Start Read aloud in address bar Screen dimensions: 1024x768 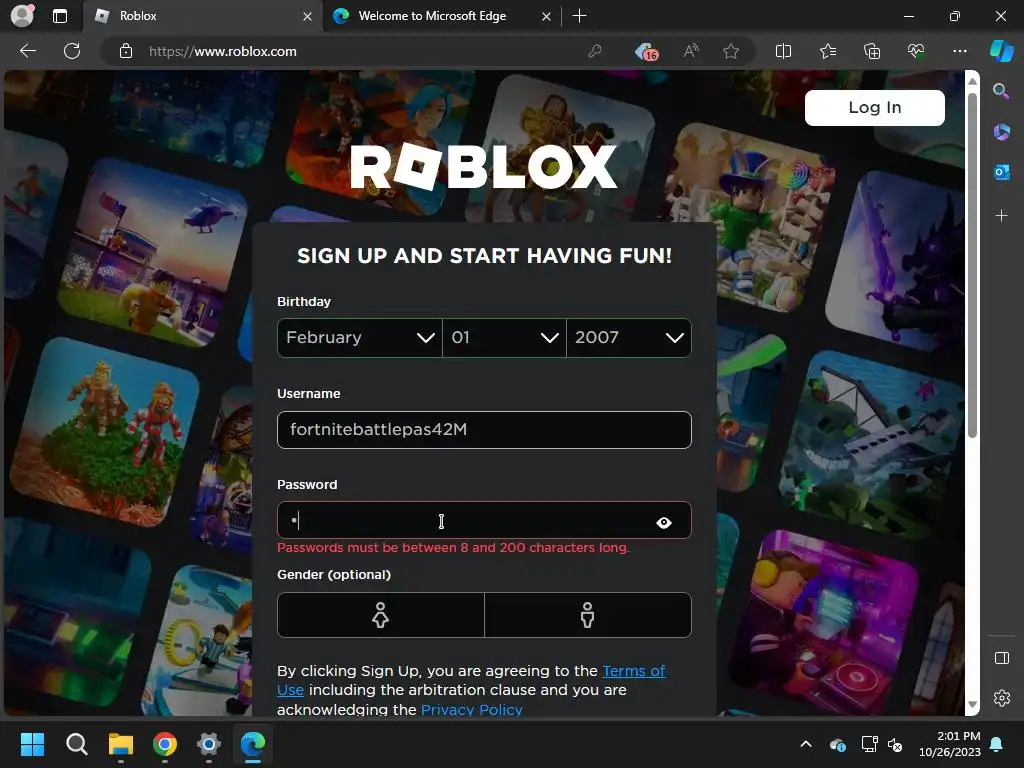[690, 51]
